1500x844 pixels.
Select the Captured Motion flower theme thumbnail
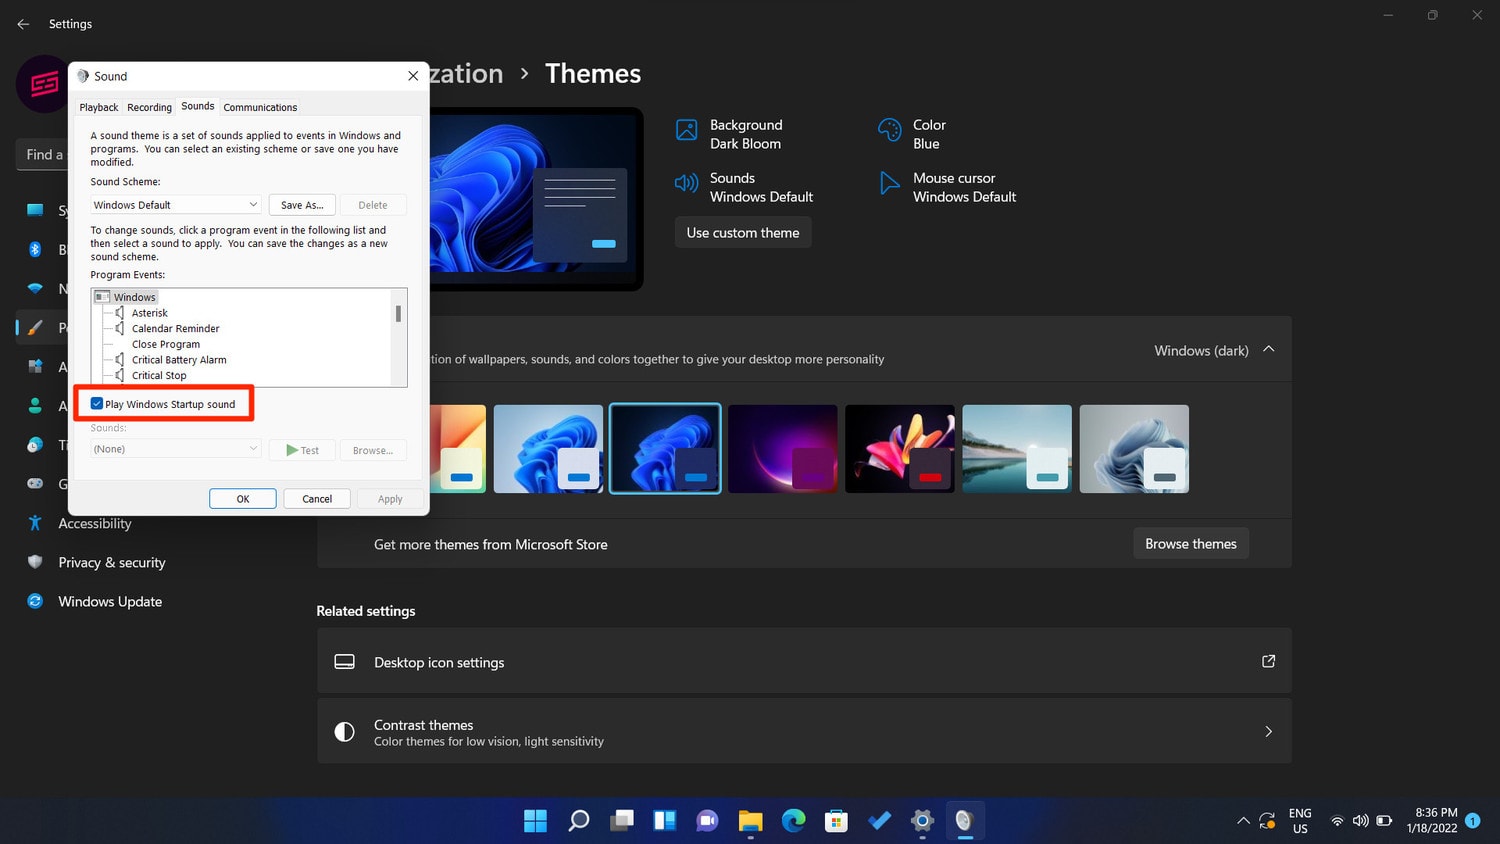coord(900,449)
